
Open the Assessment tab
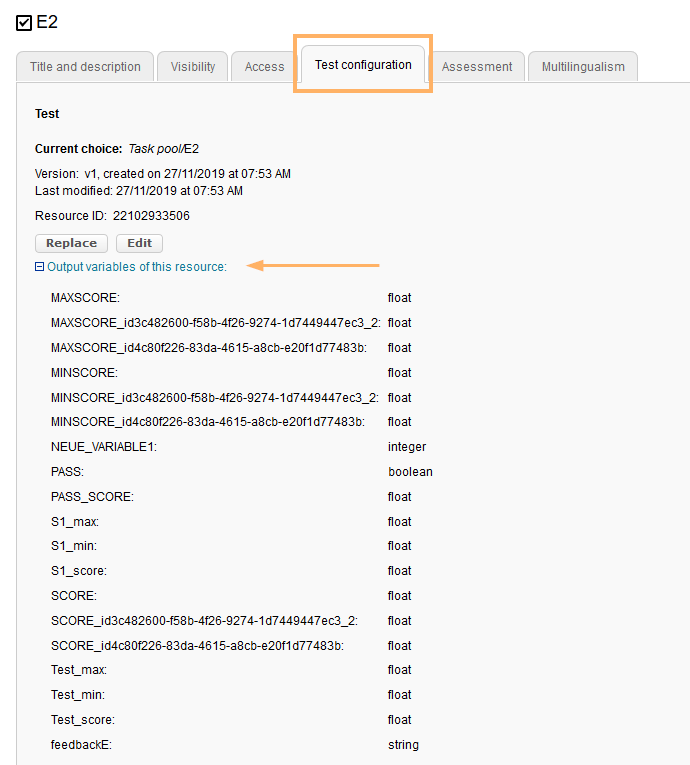[477, 67]
